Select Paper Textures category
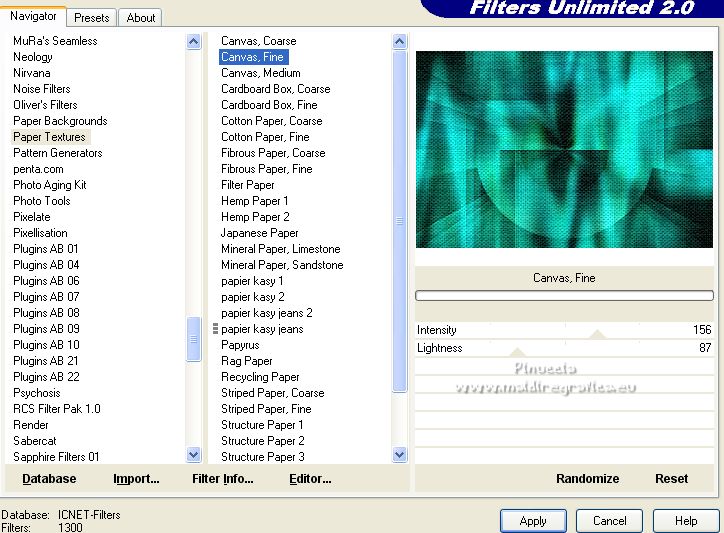 49,137
